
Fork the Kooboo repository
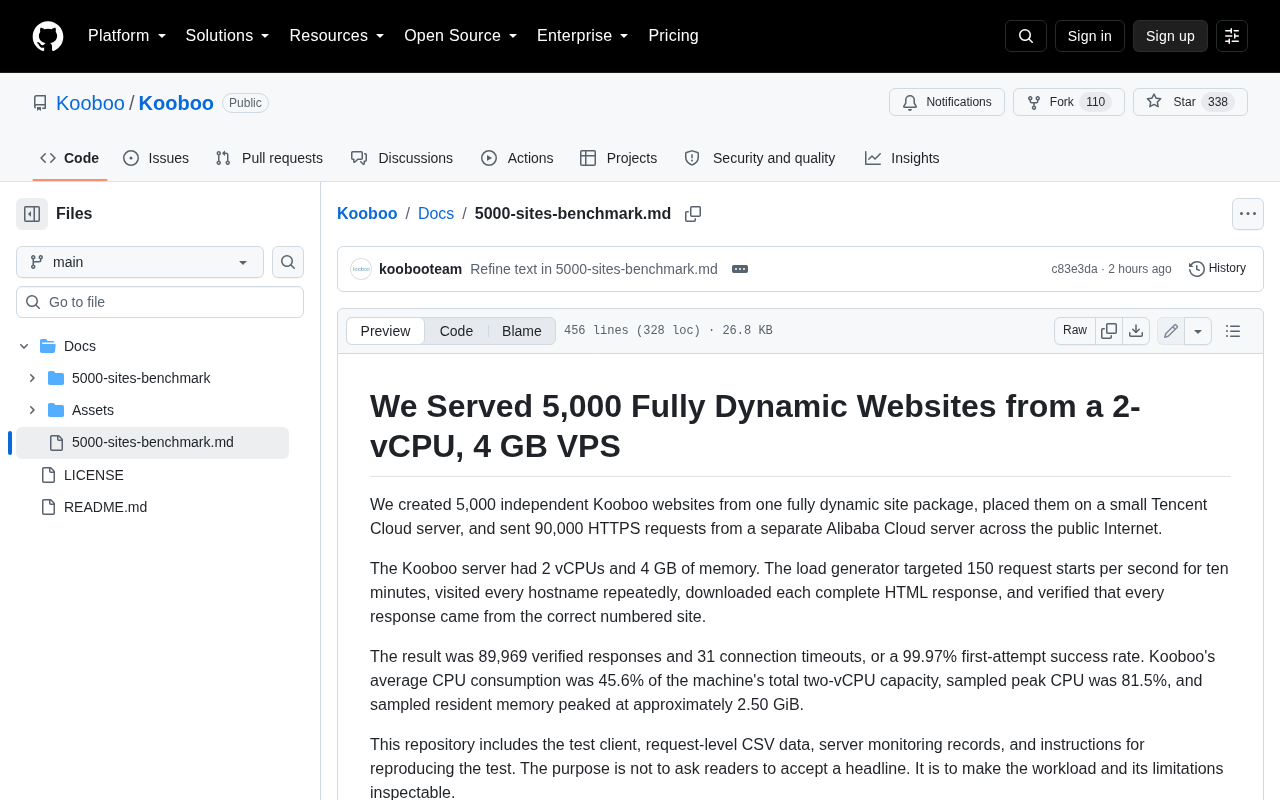[1069, 102]
